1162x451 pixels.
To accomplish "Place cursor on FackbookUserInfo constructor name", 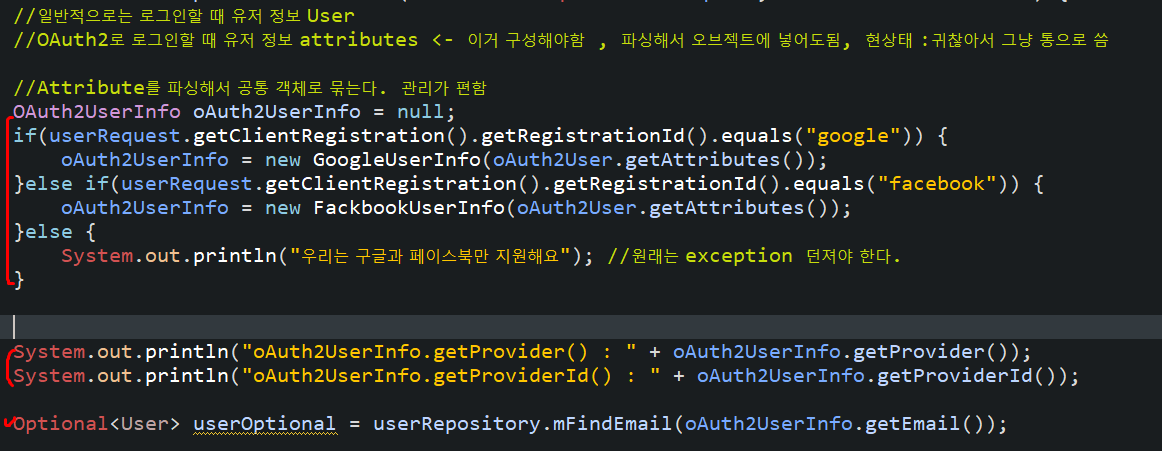I will coord(410,208).
